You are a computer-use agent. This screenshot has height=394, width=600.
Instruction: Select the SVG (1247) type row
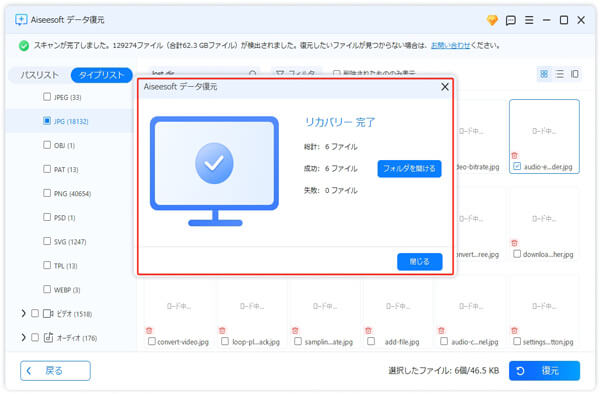click(x=71, y=241)
